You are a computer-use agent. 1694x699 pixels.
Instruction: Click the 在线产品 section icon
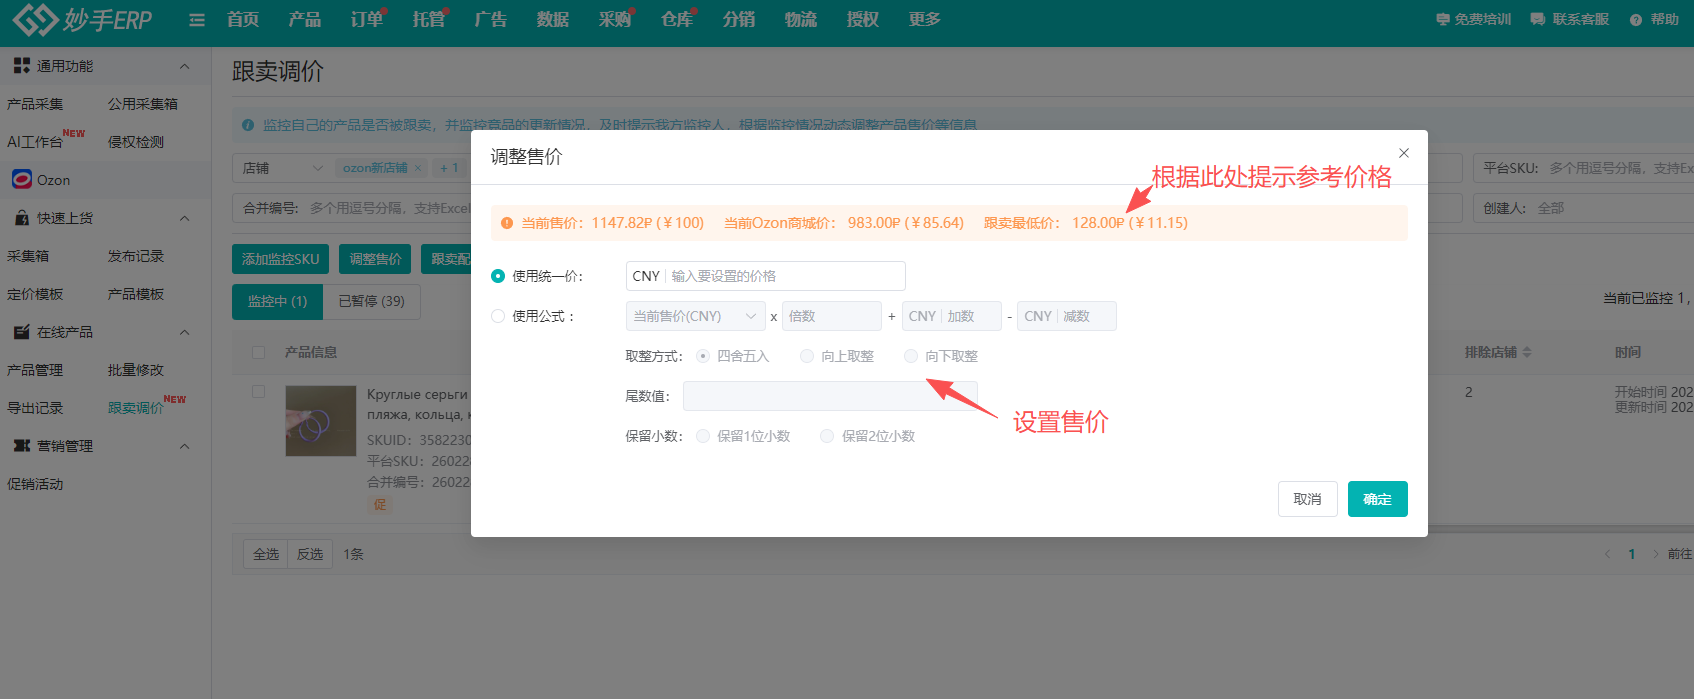(21, 332)
